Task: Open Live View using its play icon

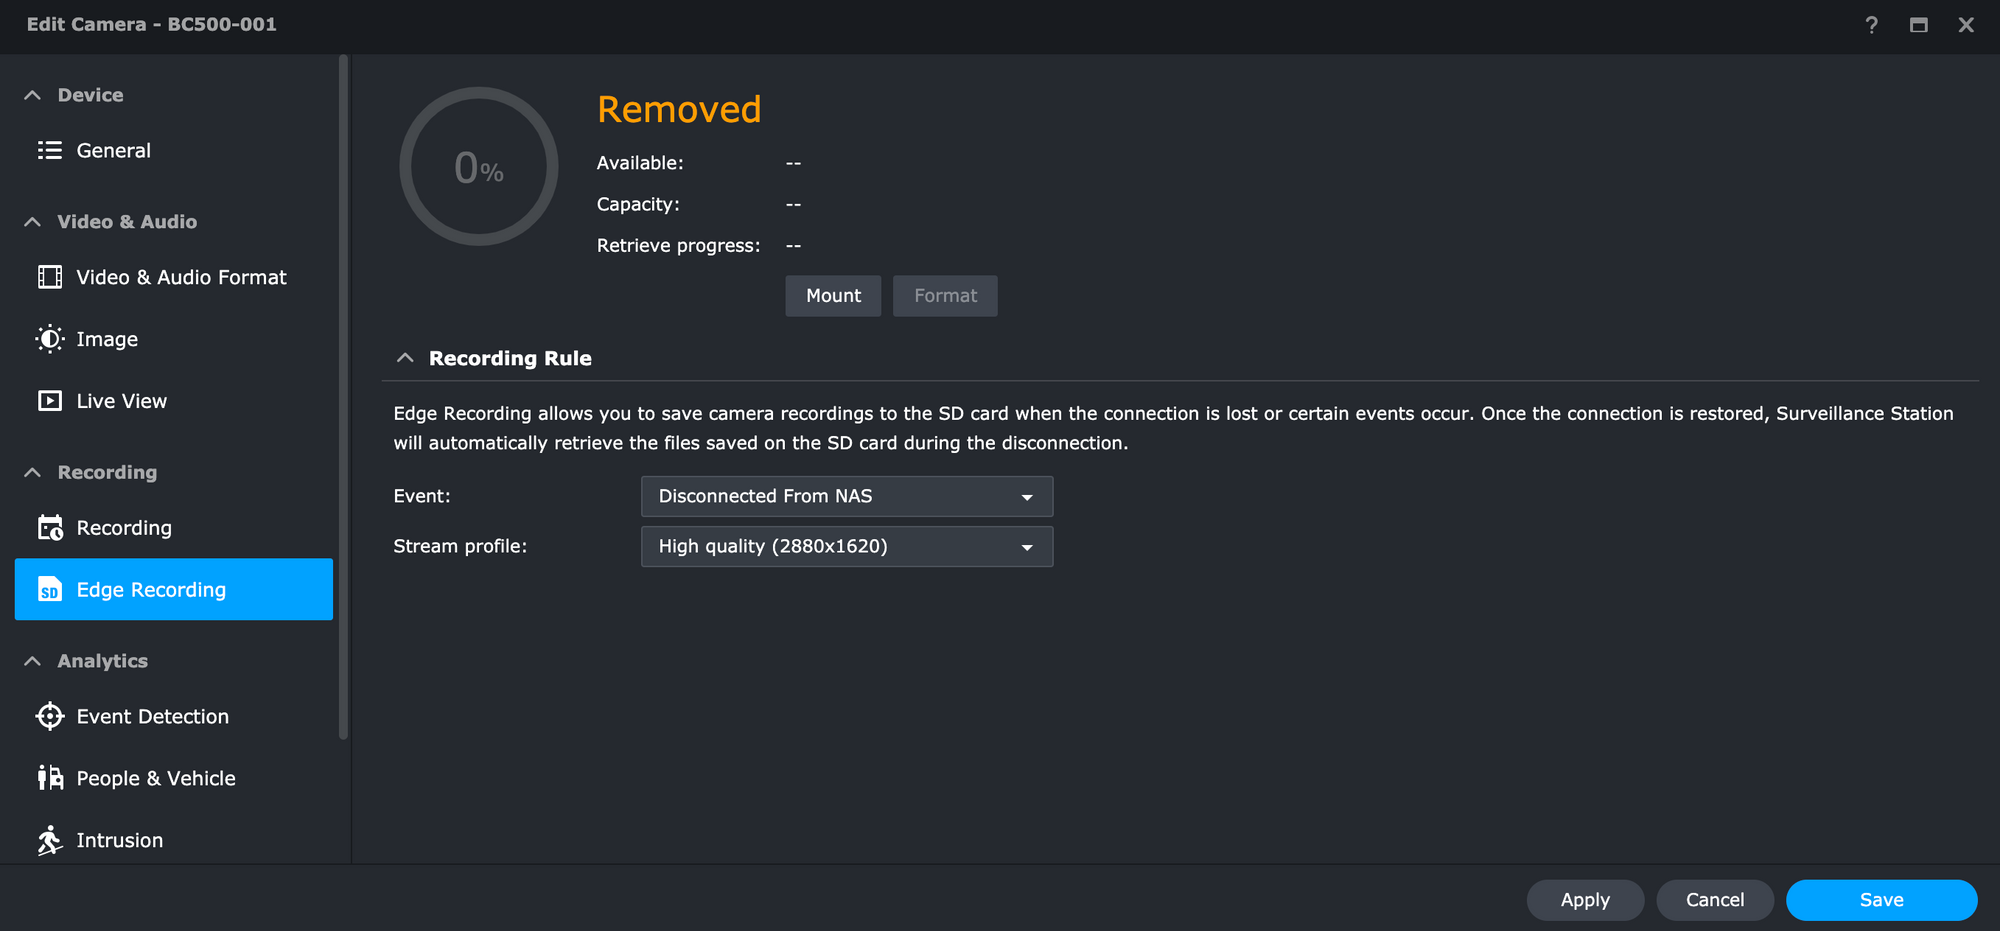Action: pyautogui.click(x=49, y=401)
